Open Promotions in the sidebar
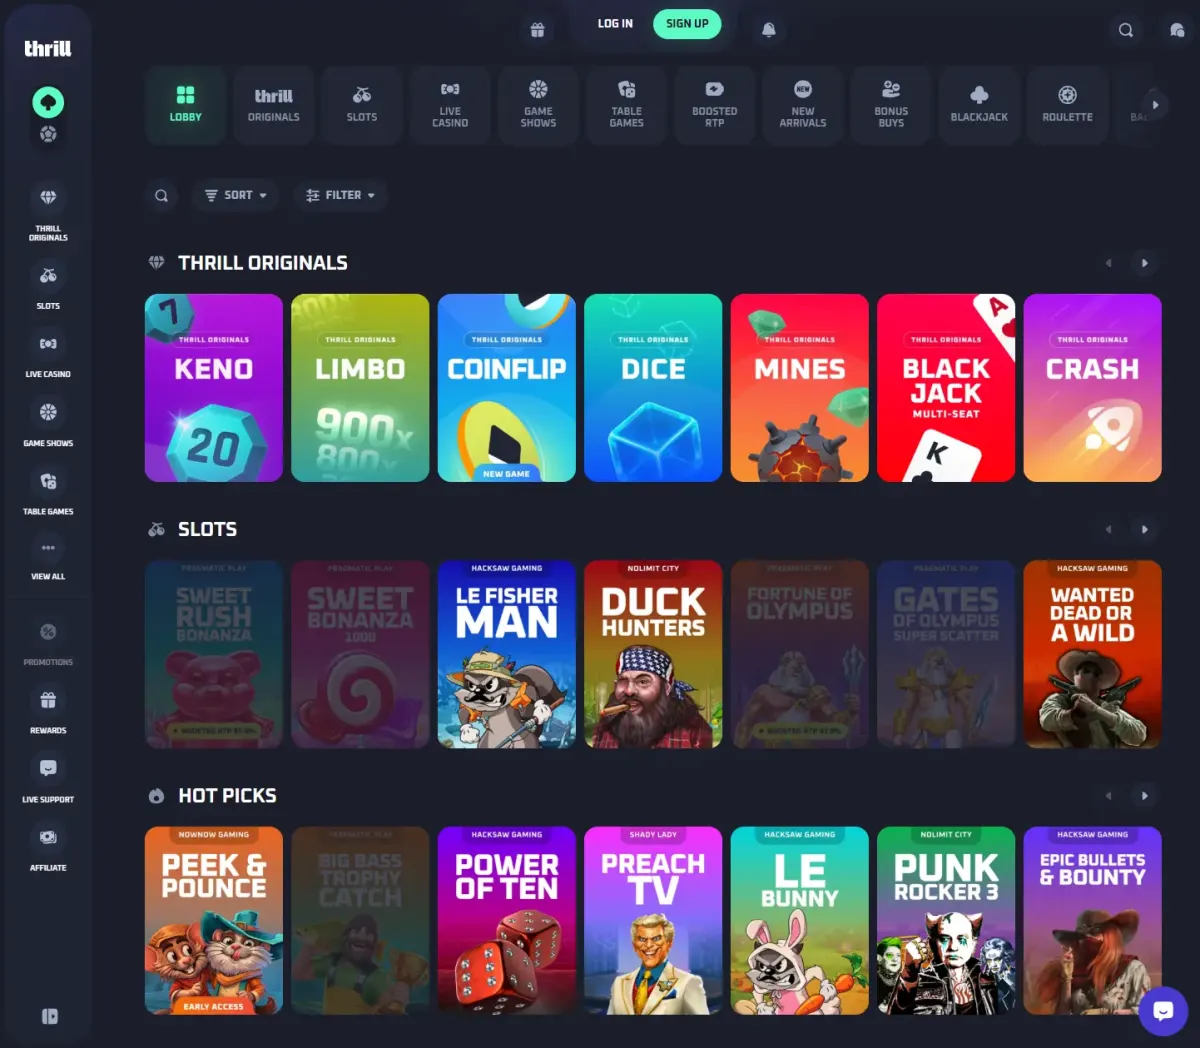 [x=48, y=643]
